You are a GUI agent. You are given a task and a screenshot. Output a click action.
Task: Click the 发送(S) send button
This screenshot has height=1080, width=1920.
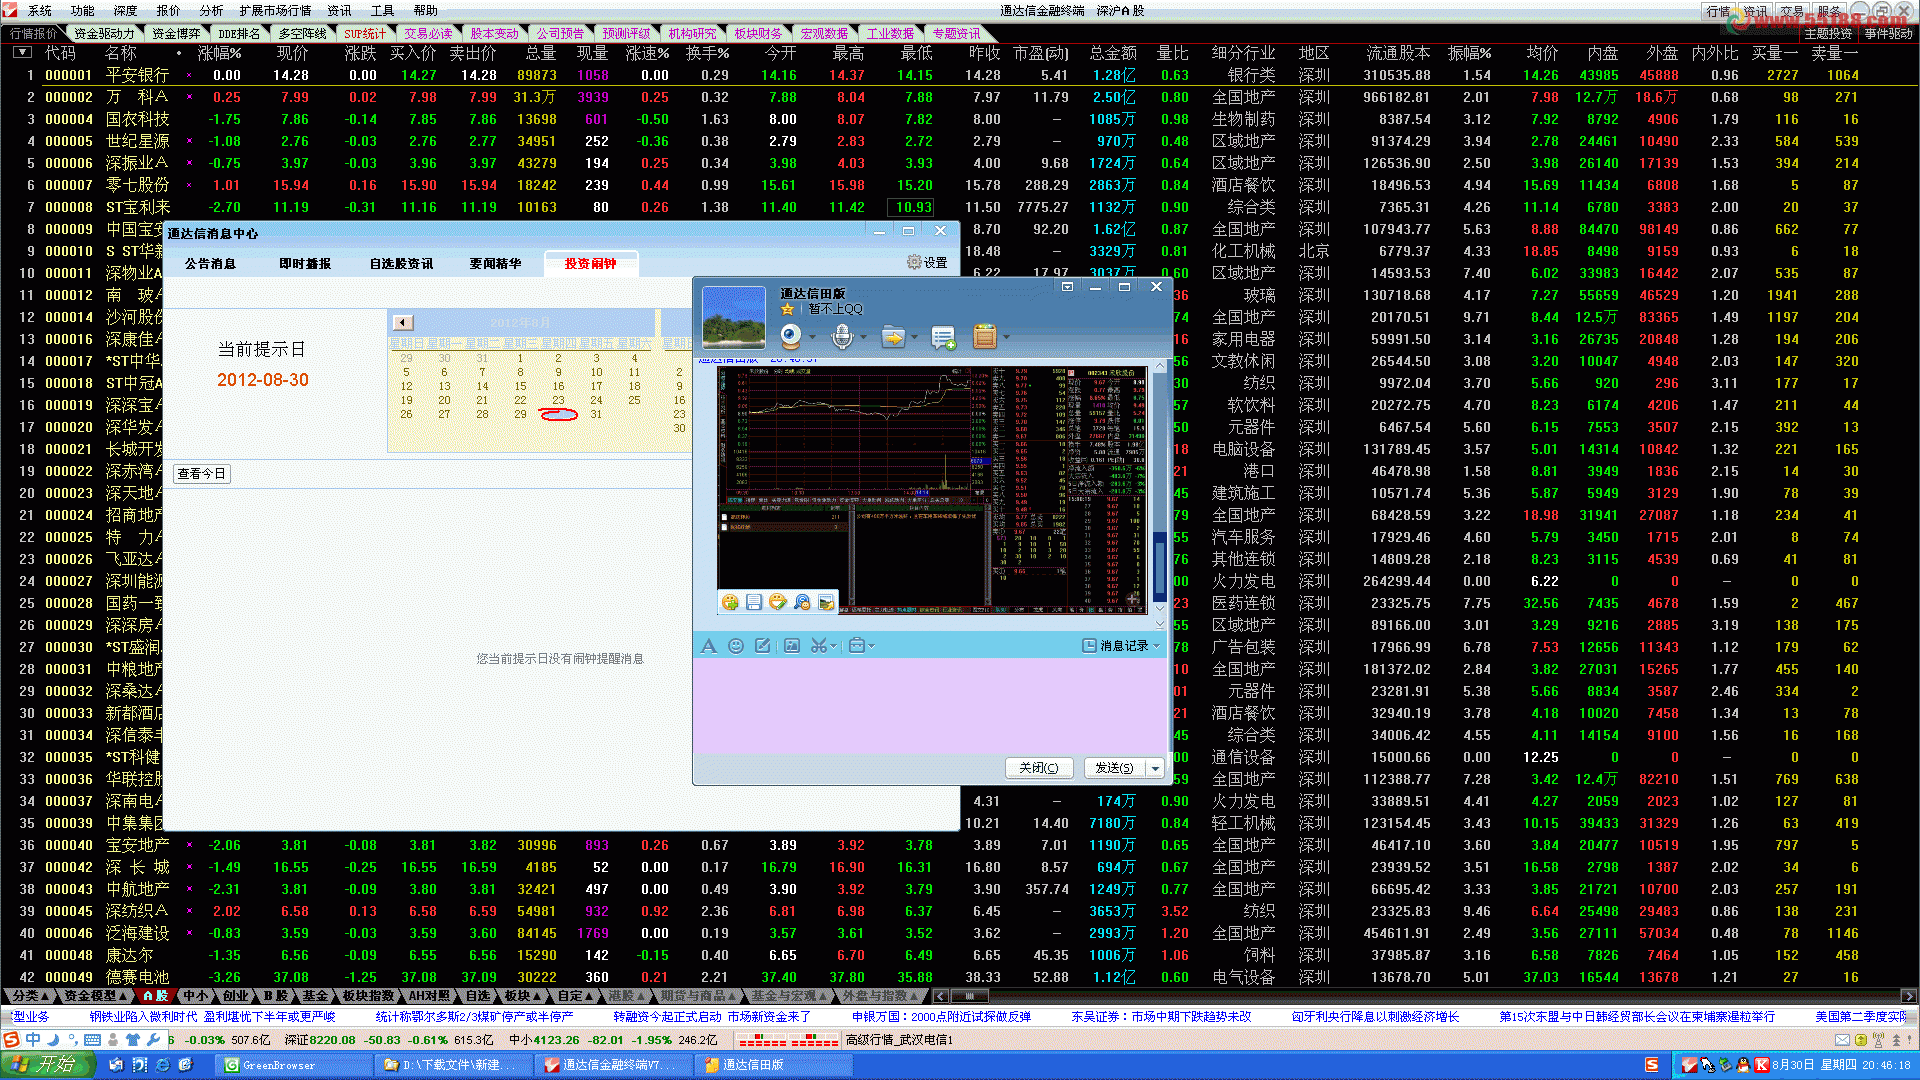coord(1114,768)
